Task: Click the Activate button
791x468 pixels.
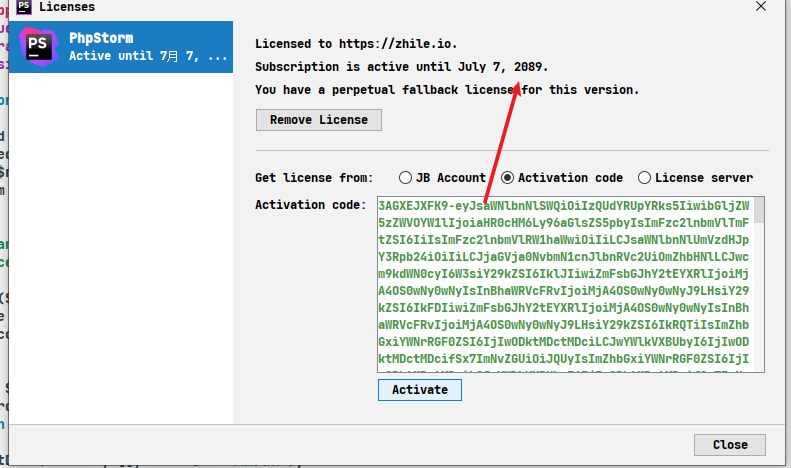Action: tap(420, 390)
